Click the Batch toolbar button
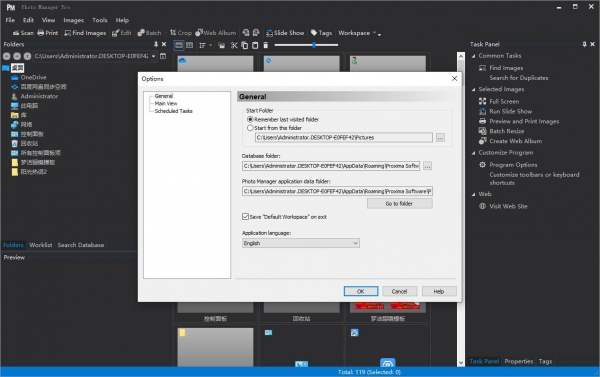The image size is (600, 377). click(150, 33)
